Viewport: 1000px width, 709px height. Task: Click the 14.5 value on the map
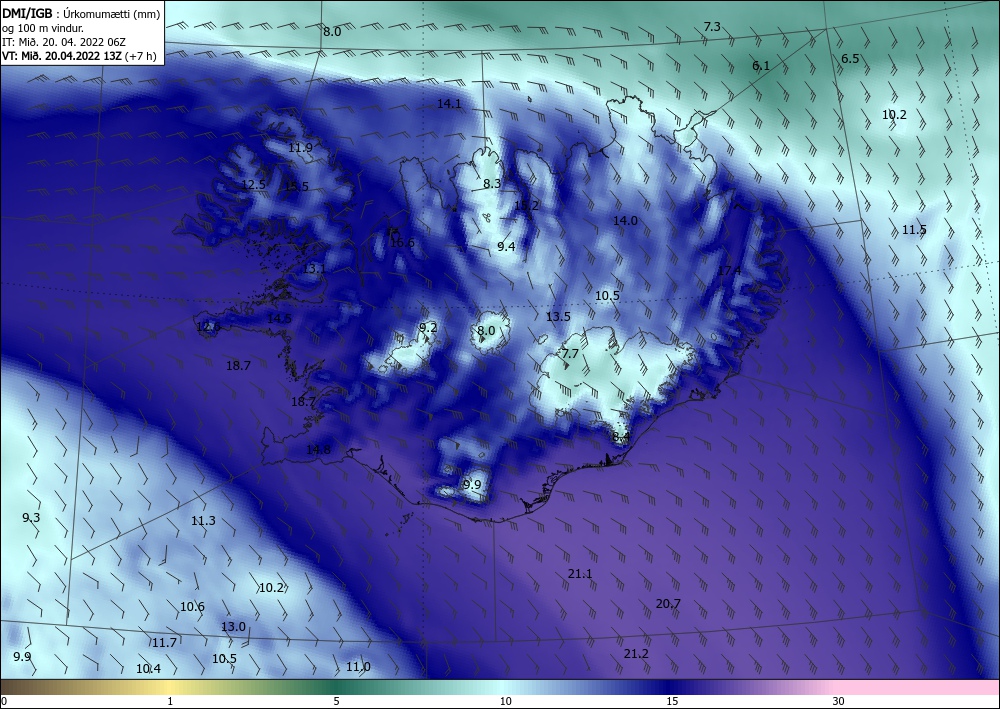point(279,319)
